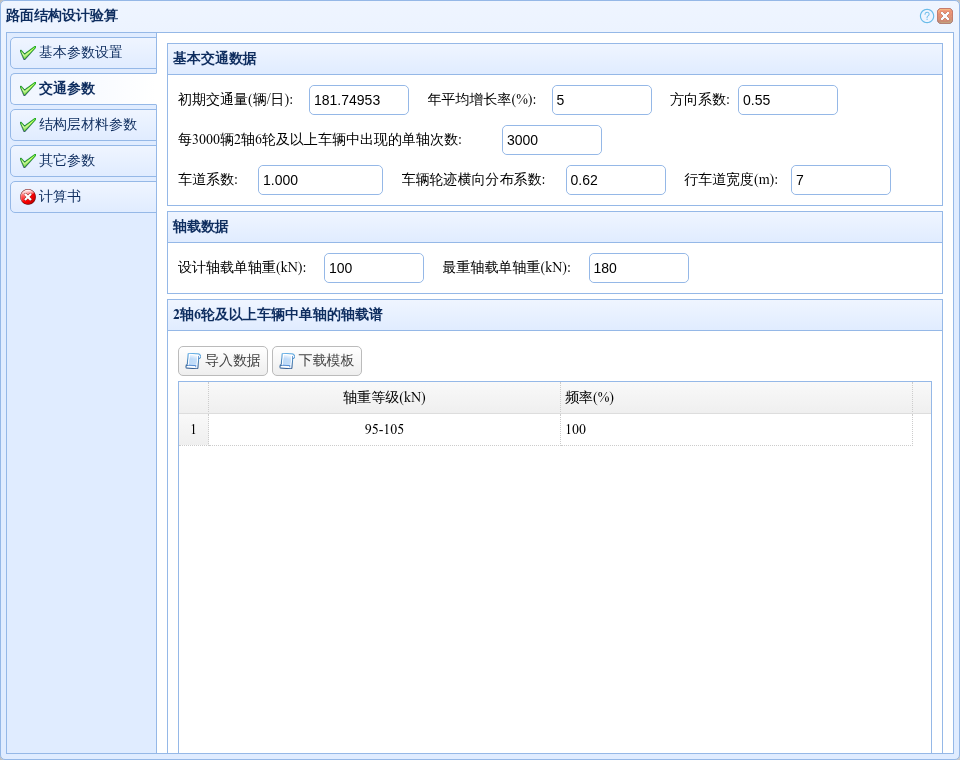Open the 计算书 tab
This screenshot has width=960, height=760.
(83, 197)
